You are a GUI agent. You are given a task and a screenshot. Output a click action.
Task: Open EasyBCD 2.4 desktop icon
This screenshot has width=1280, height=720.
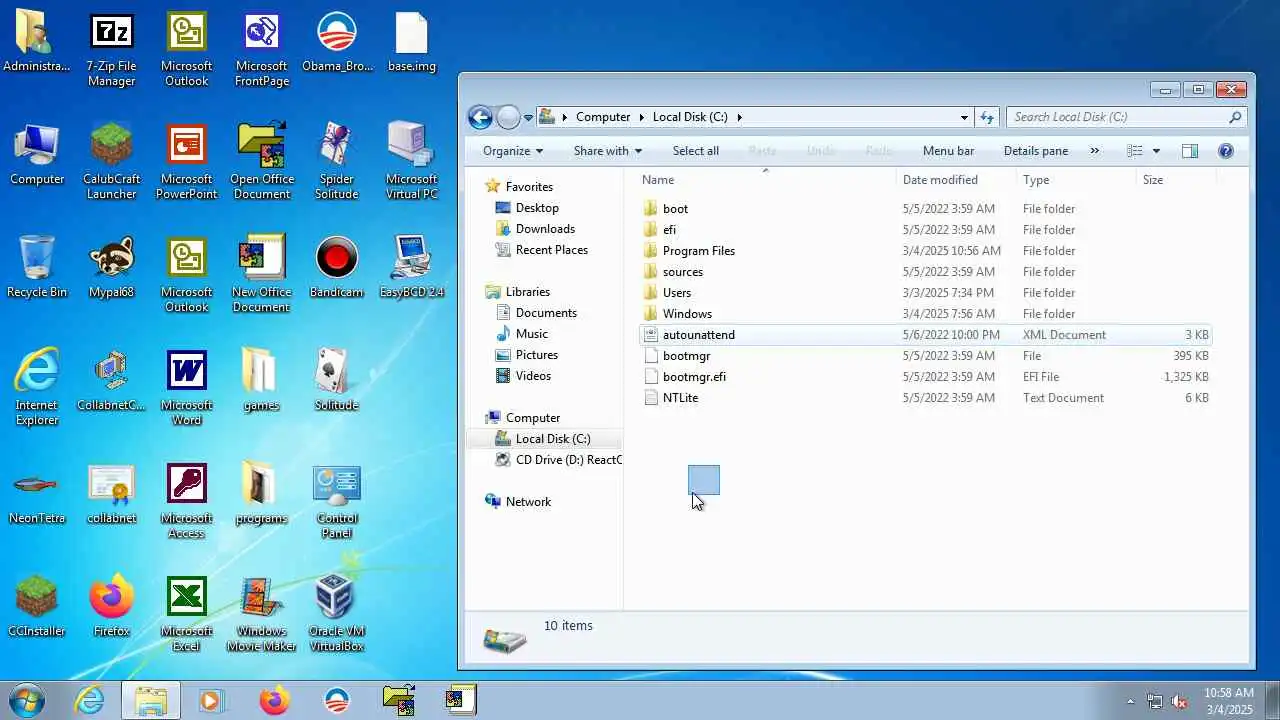pos(411,268)
